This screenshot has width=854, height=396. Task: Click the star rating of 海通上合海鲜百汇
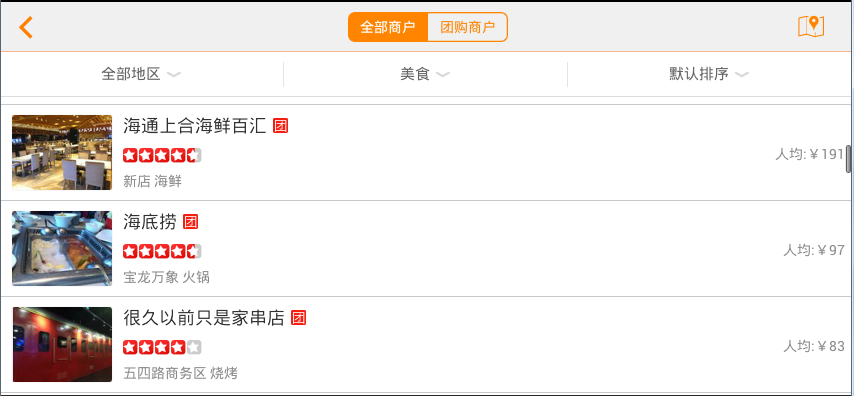coord(162,155)
